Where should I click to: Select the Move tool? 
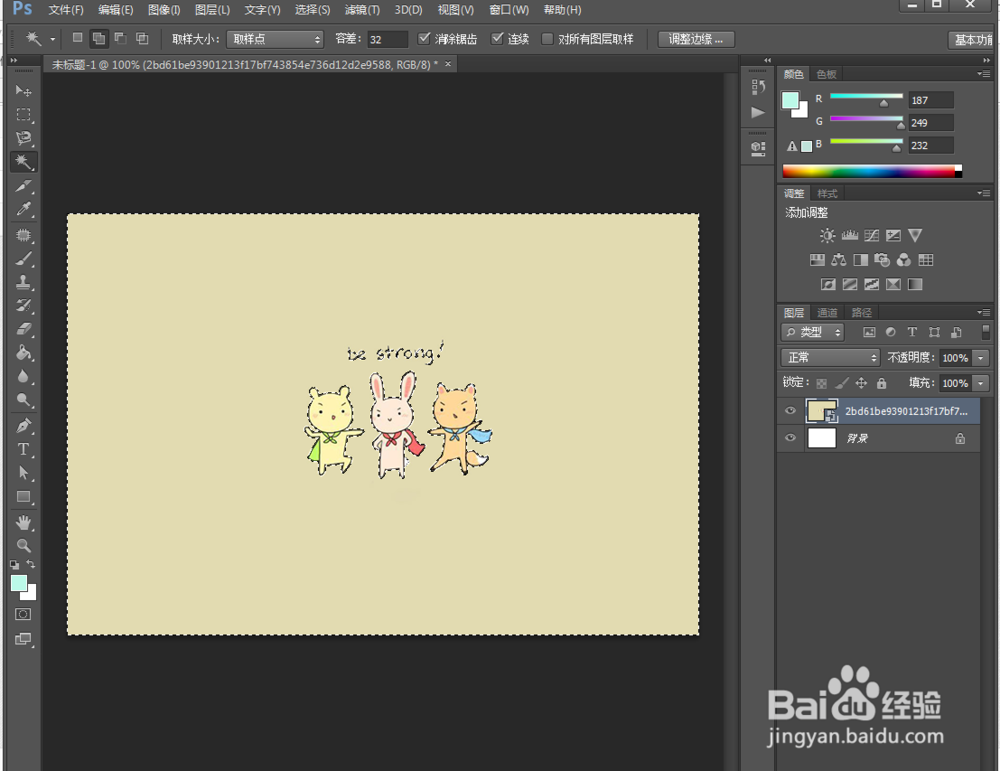[x=23, y=91]
